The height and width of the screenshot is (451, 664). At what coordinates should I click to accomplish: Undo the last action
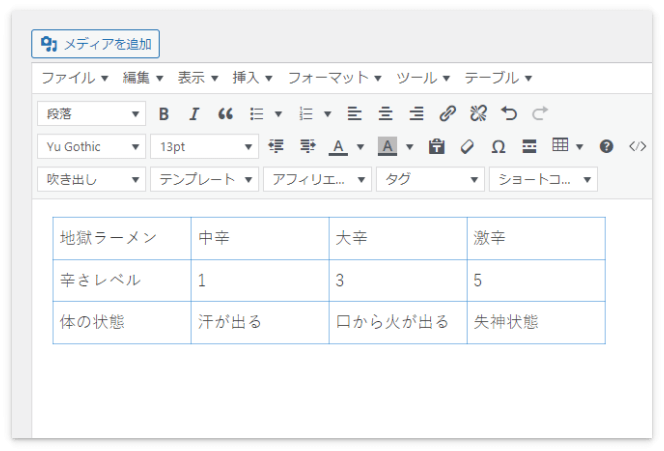509,113
